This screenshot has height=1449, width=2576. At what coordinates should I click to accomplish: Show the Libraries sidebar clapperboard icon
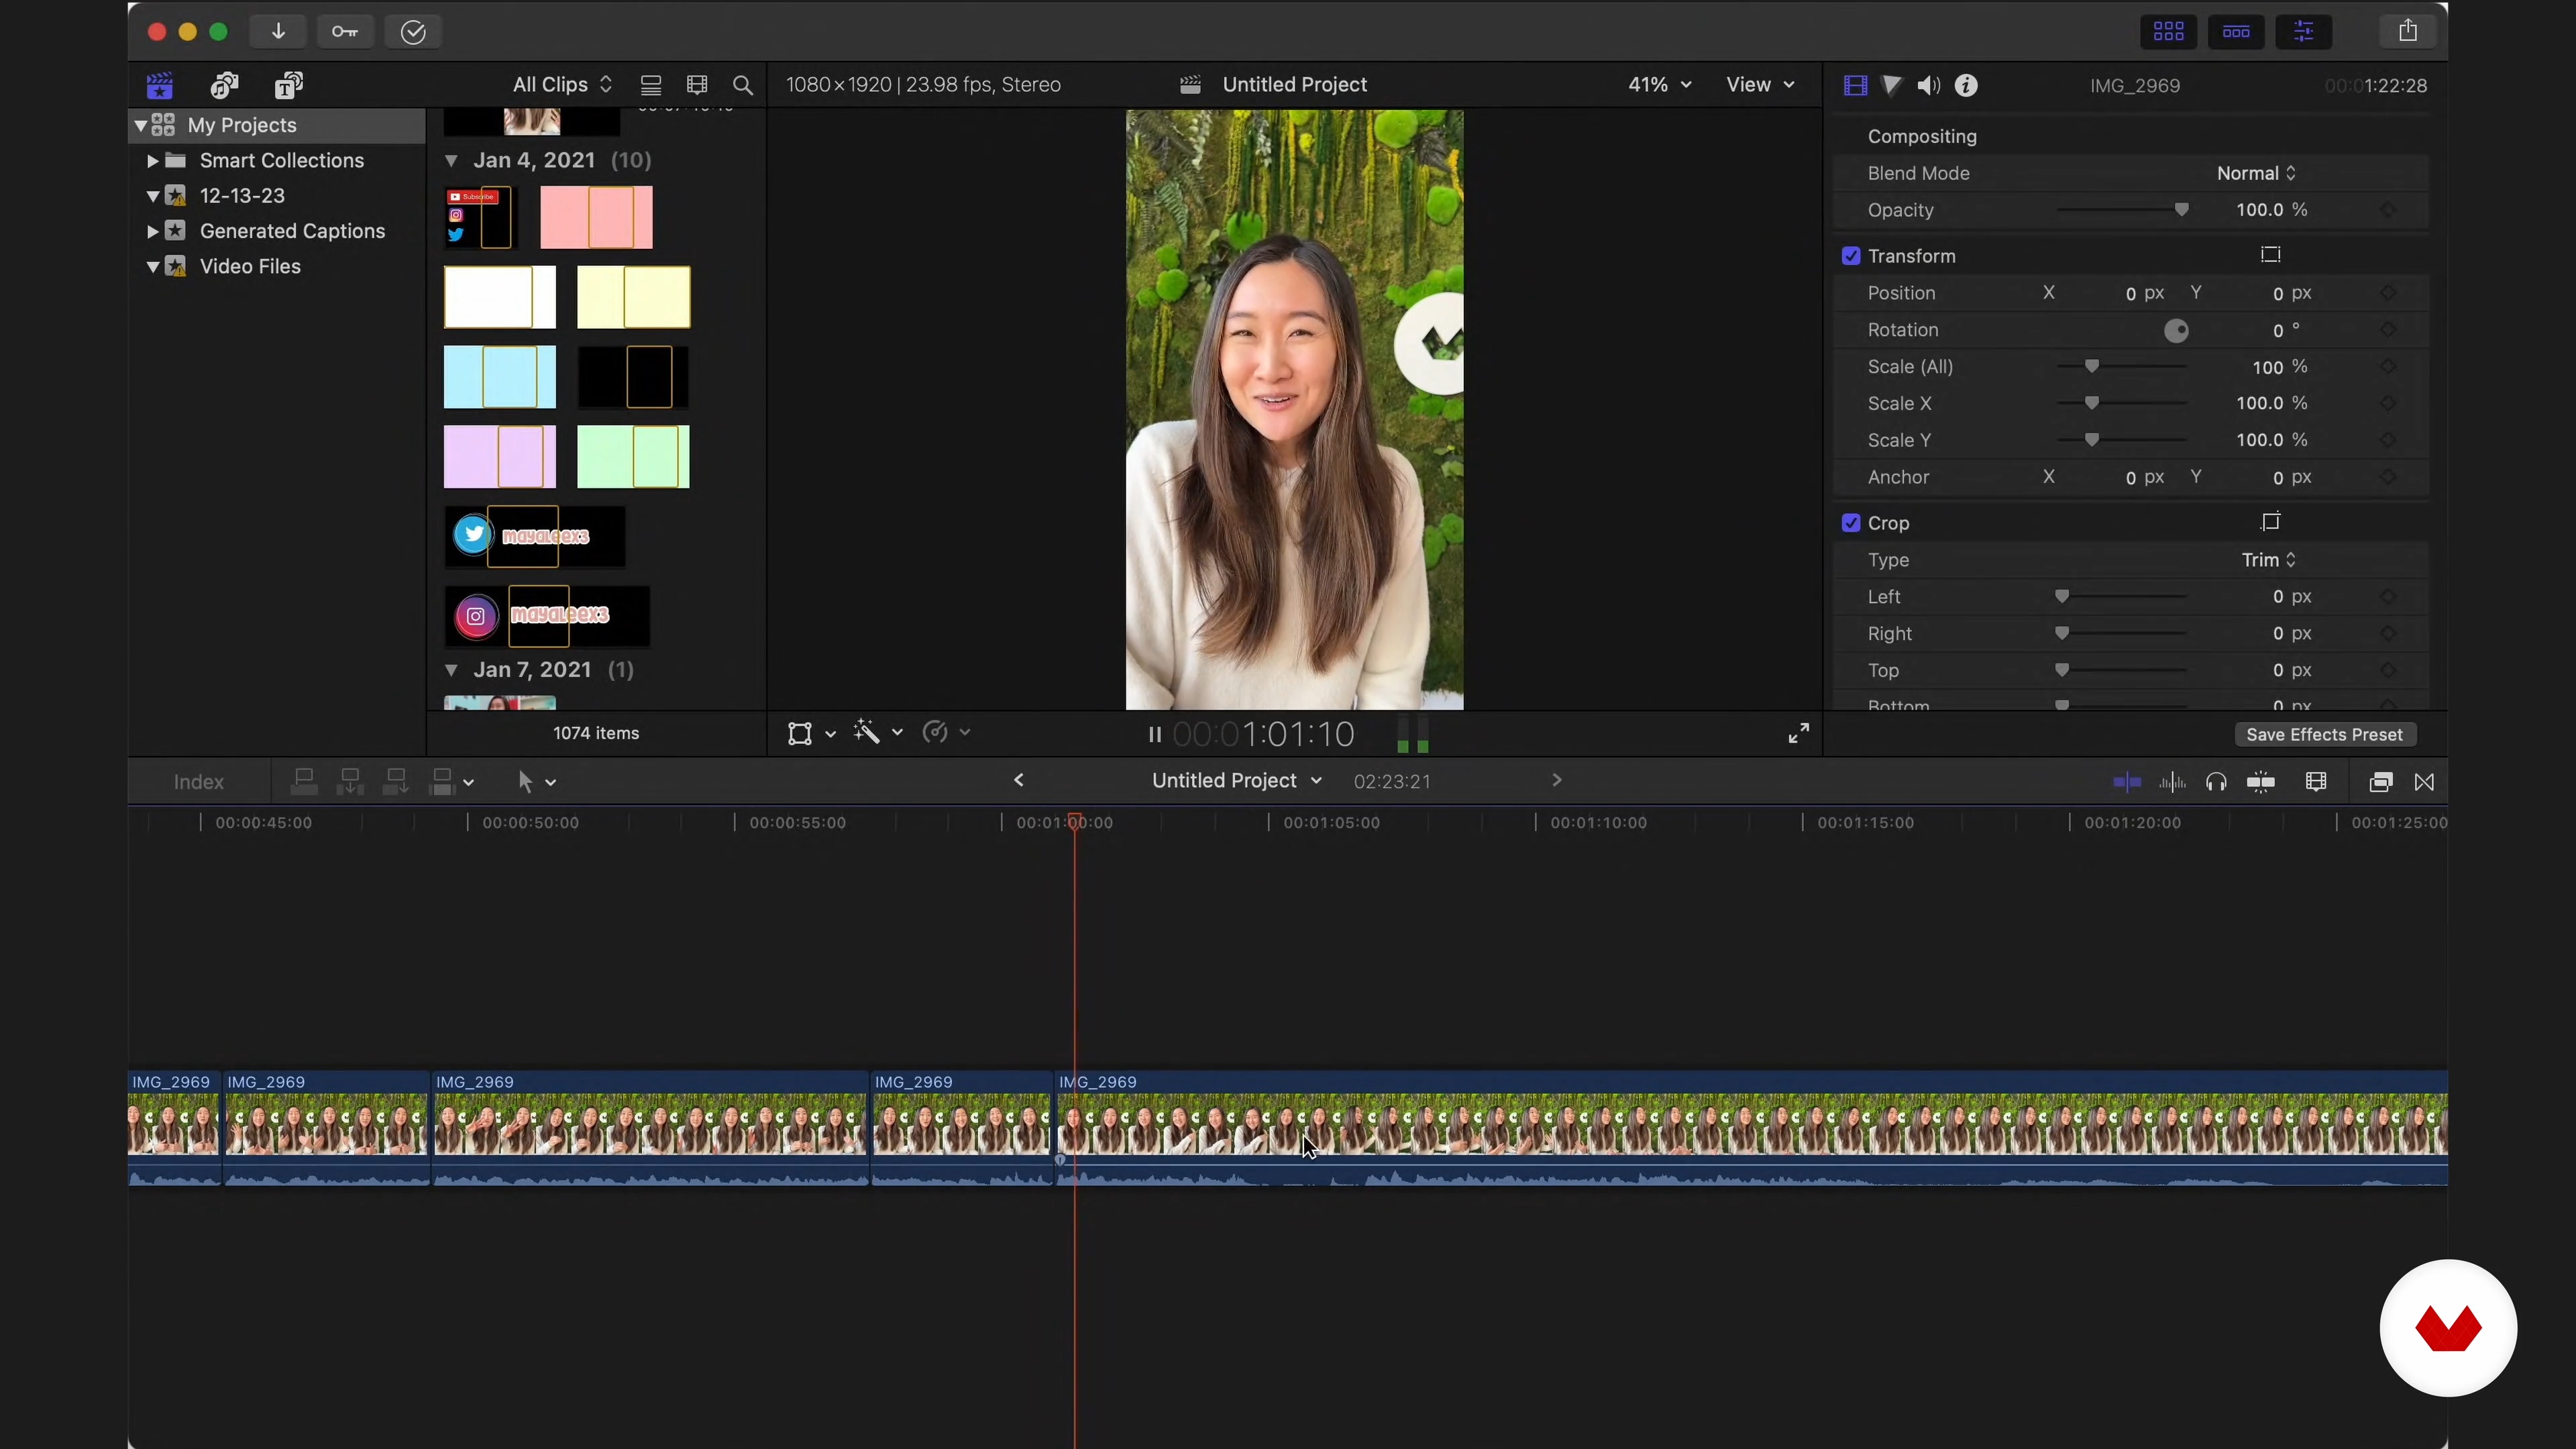coord(160,86)
